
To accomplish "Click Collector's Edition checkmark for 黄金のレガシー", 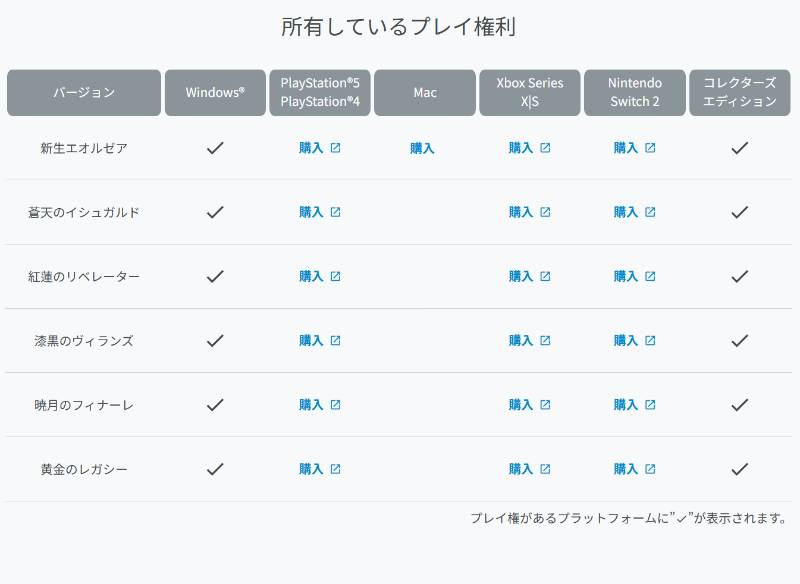I will point(740,469).
